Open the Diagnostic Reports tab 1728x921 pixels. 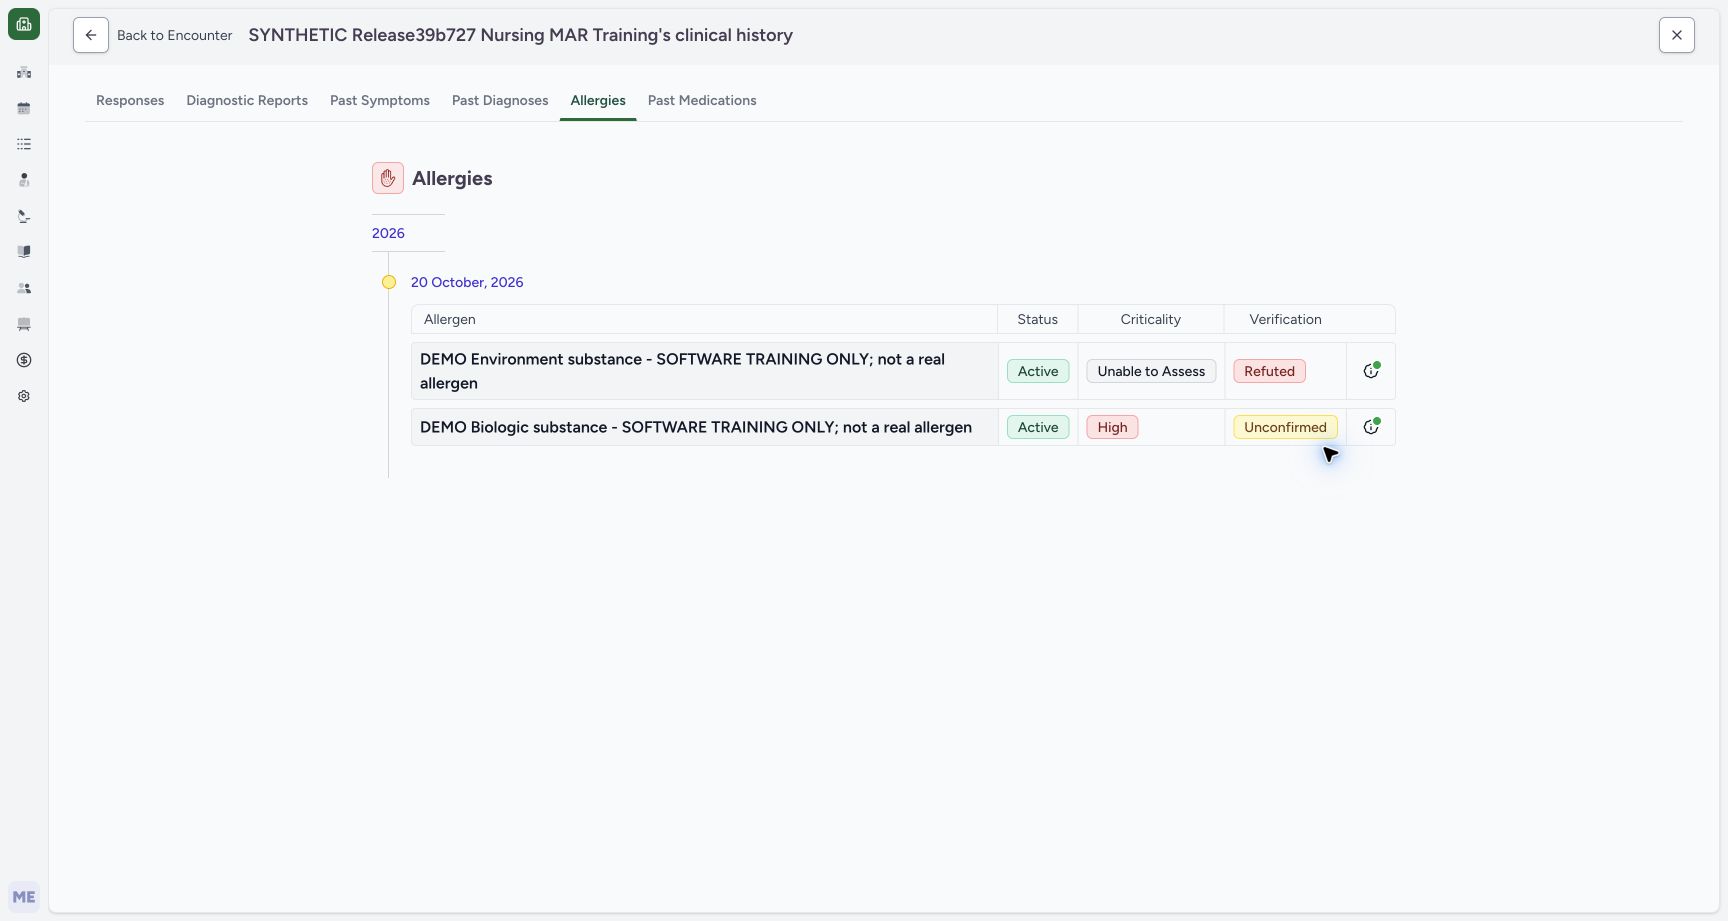click(x=247, y=100)
